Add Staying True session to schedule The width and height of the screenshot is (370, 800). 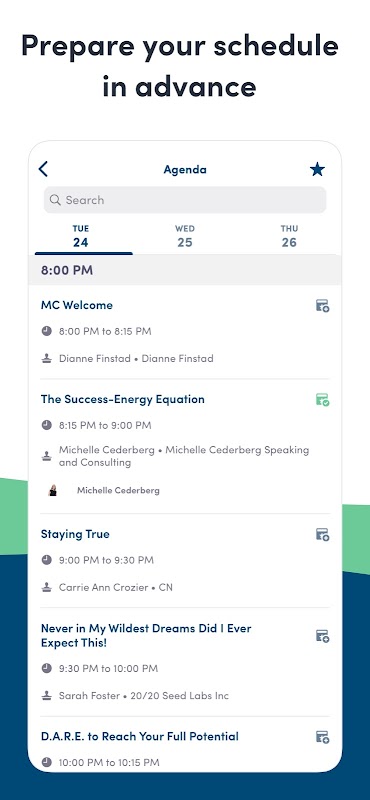coord(322,534)
